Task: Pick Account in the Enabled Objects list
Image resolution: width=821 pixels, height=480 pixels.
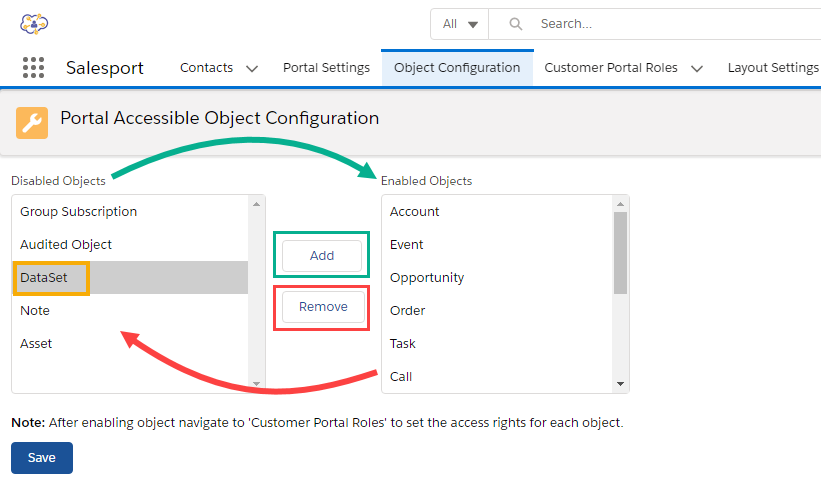Action: [x=415, y=212]
